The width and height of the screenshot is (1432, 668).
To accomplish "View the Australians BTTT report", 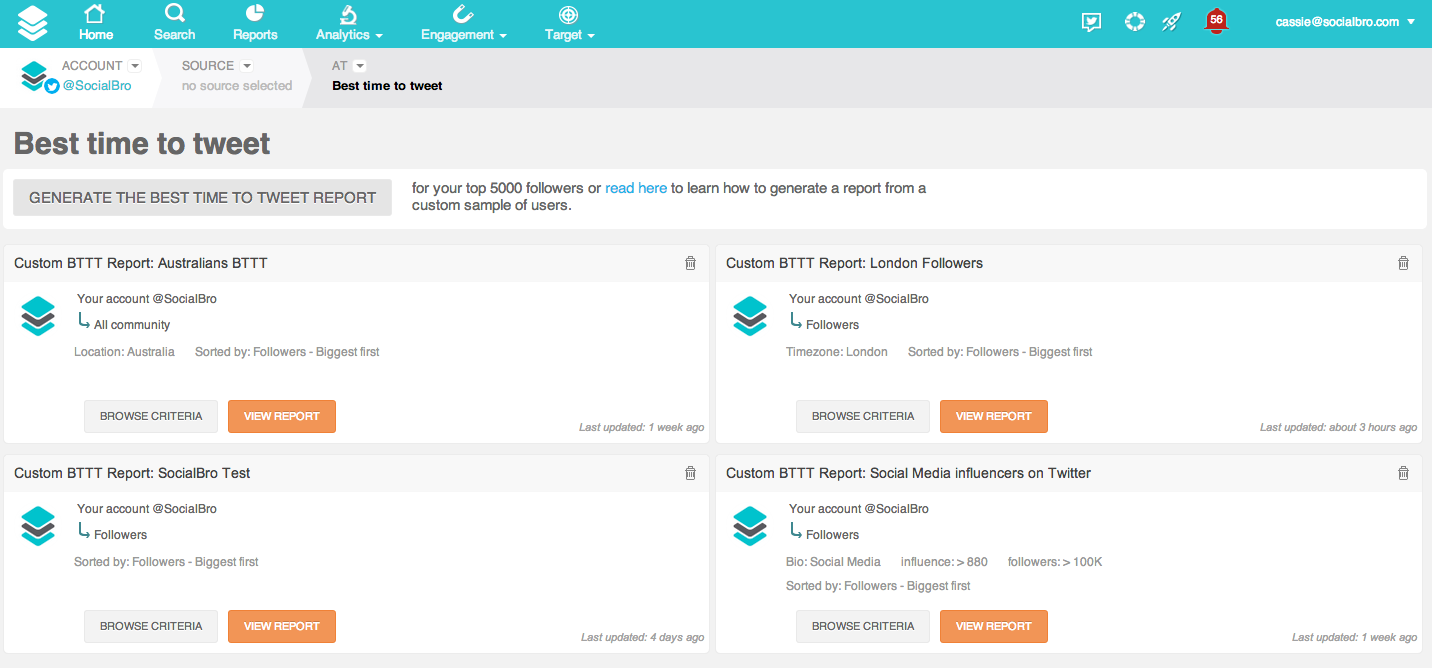I will [x=282, y=416].
